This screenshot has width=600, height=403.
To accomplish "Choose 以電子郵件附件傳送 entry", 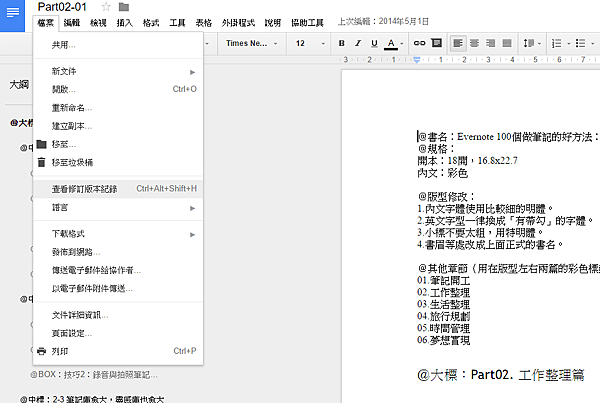I will click(118, 289).
